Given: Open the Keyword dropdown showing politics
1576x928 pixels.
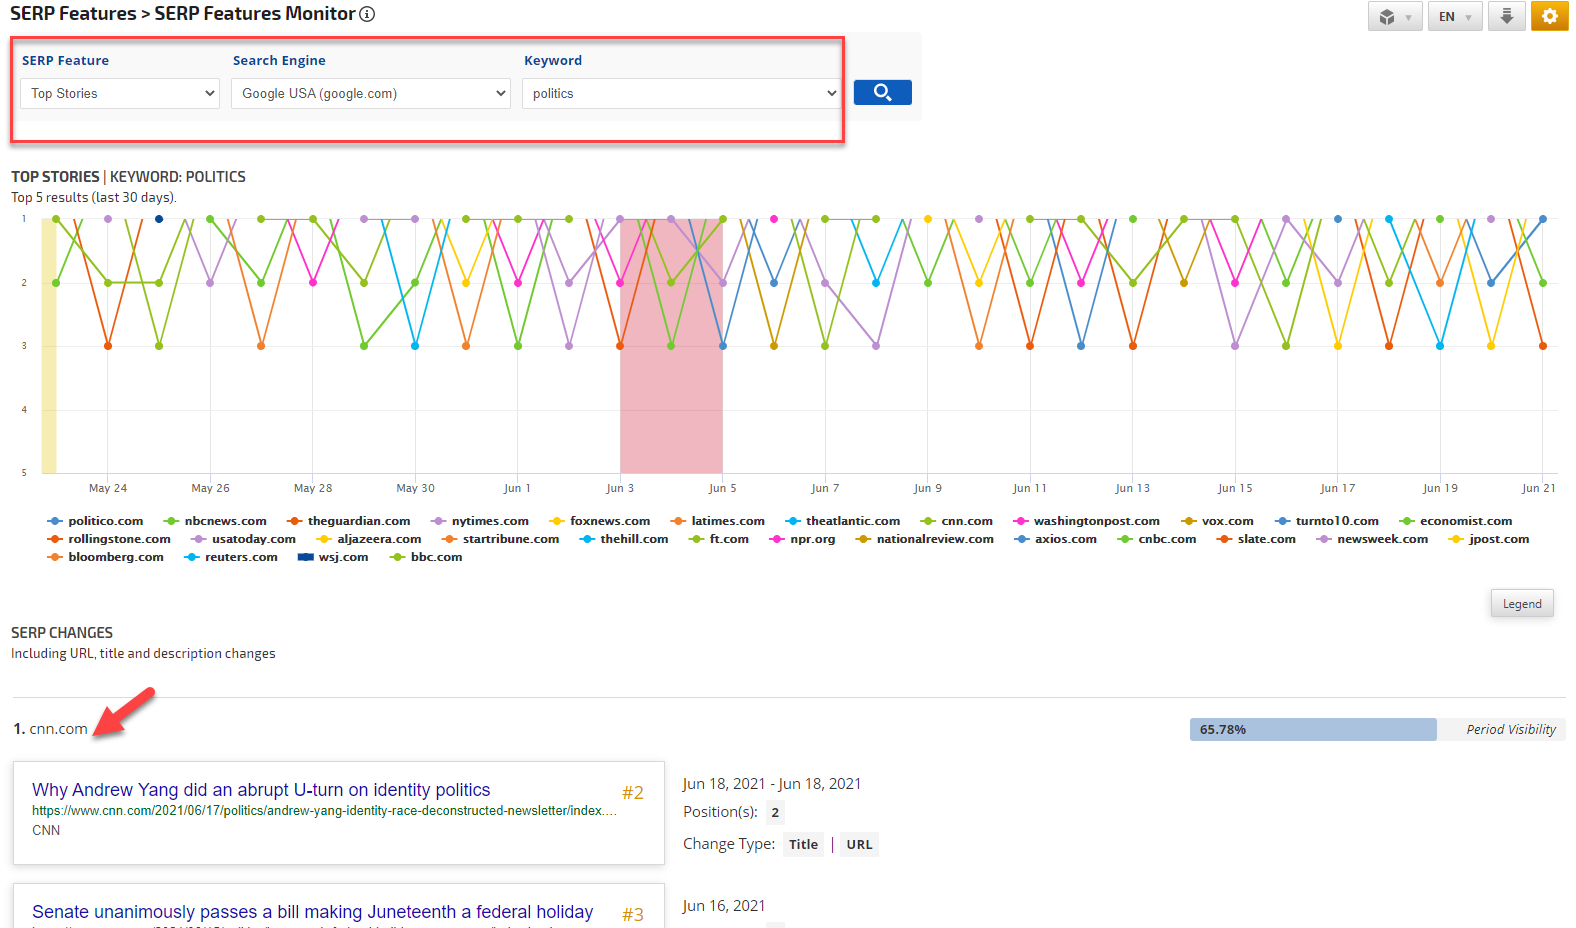Looking at the screenshot, I should (681, 93).
